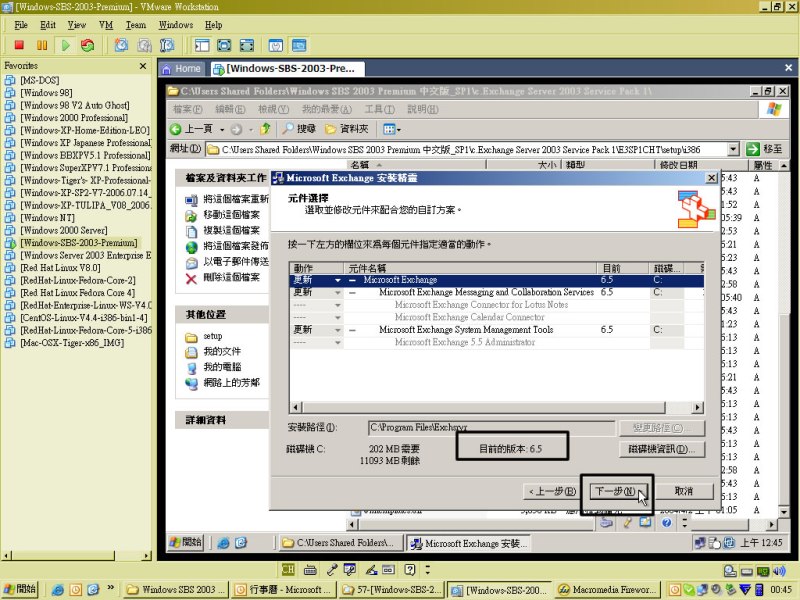Screen dimensions: 800x600
Task: Click the Explorer 上一頁 back button
Action: pyautogui.click(x=191, y=129)
